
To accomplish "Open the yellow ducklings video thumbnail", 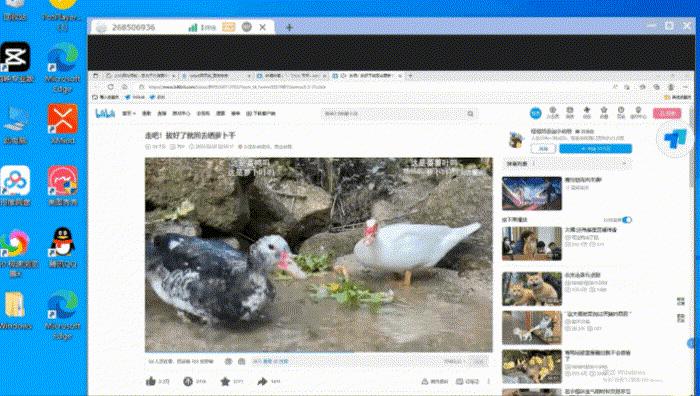I will click(532, 367).
